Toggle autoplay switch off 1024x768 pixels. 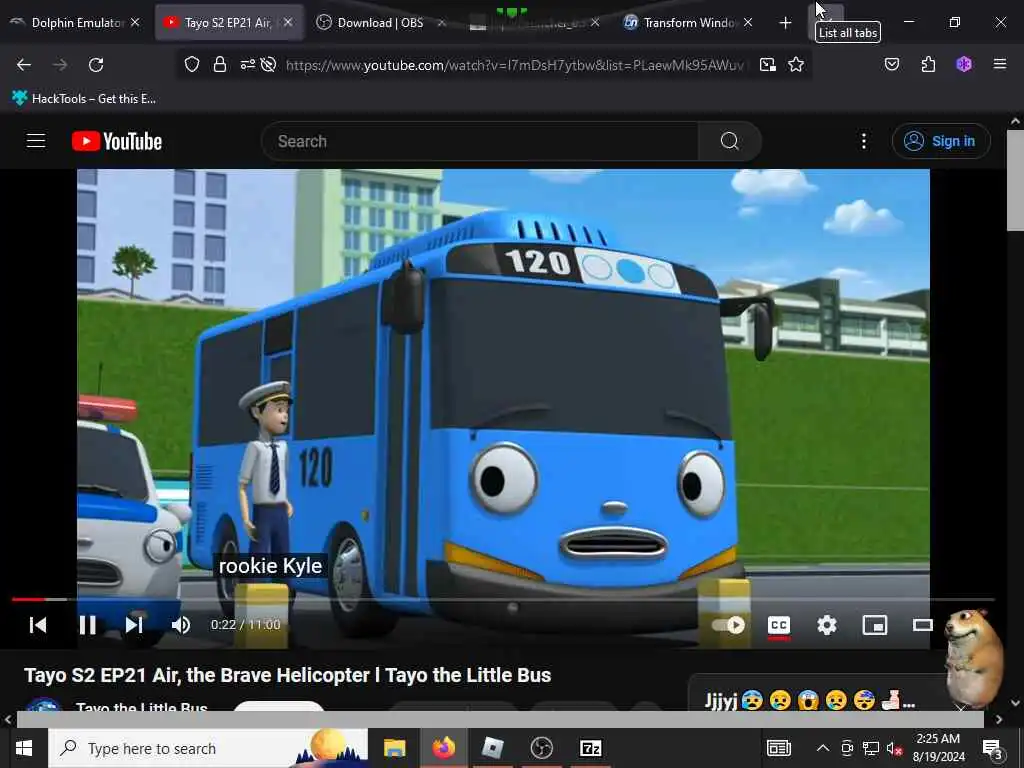tap(728, 625)
